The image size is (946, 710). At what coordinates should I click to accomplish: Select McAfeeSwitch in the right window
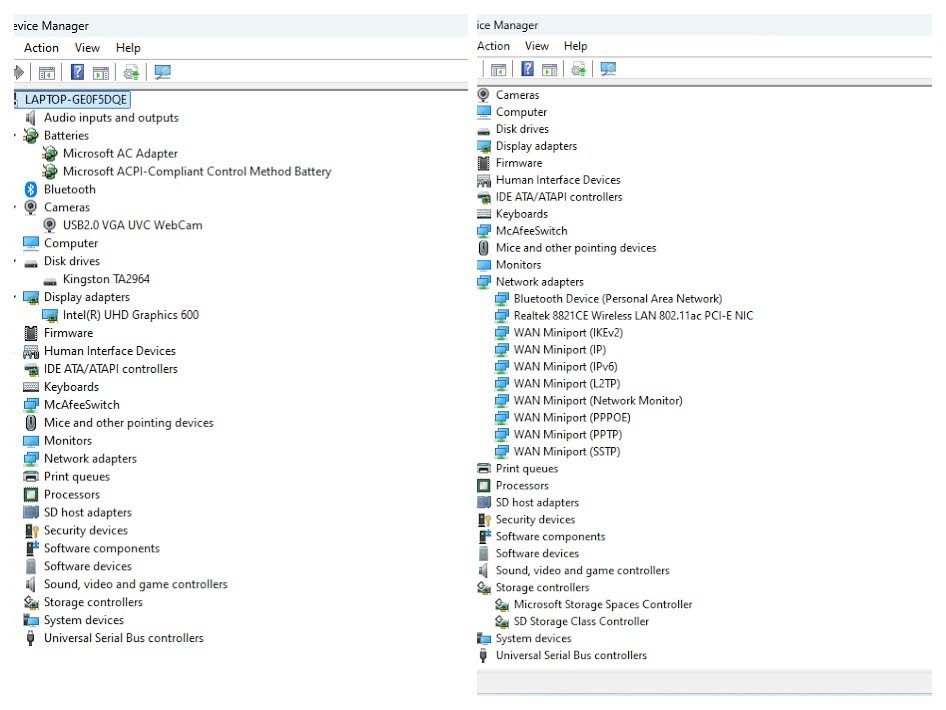(x=532, y=230)
